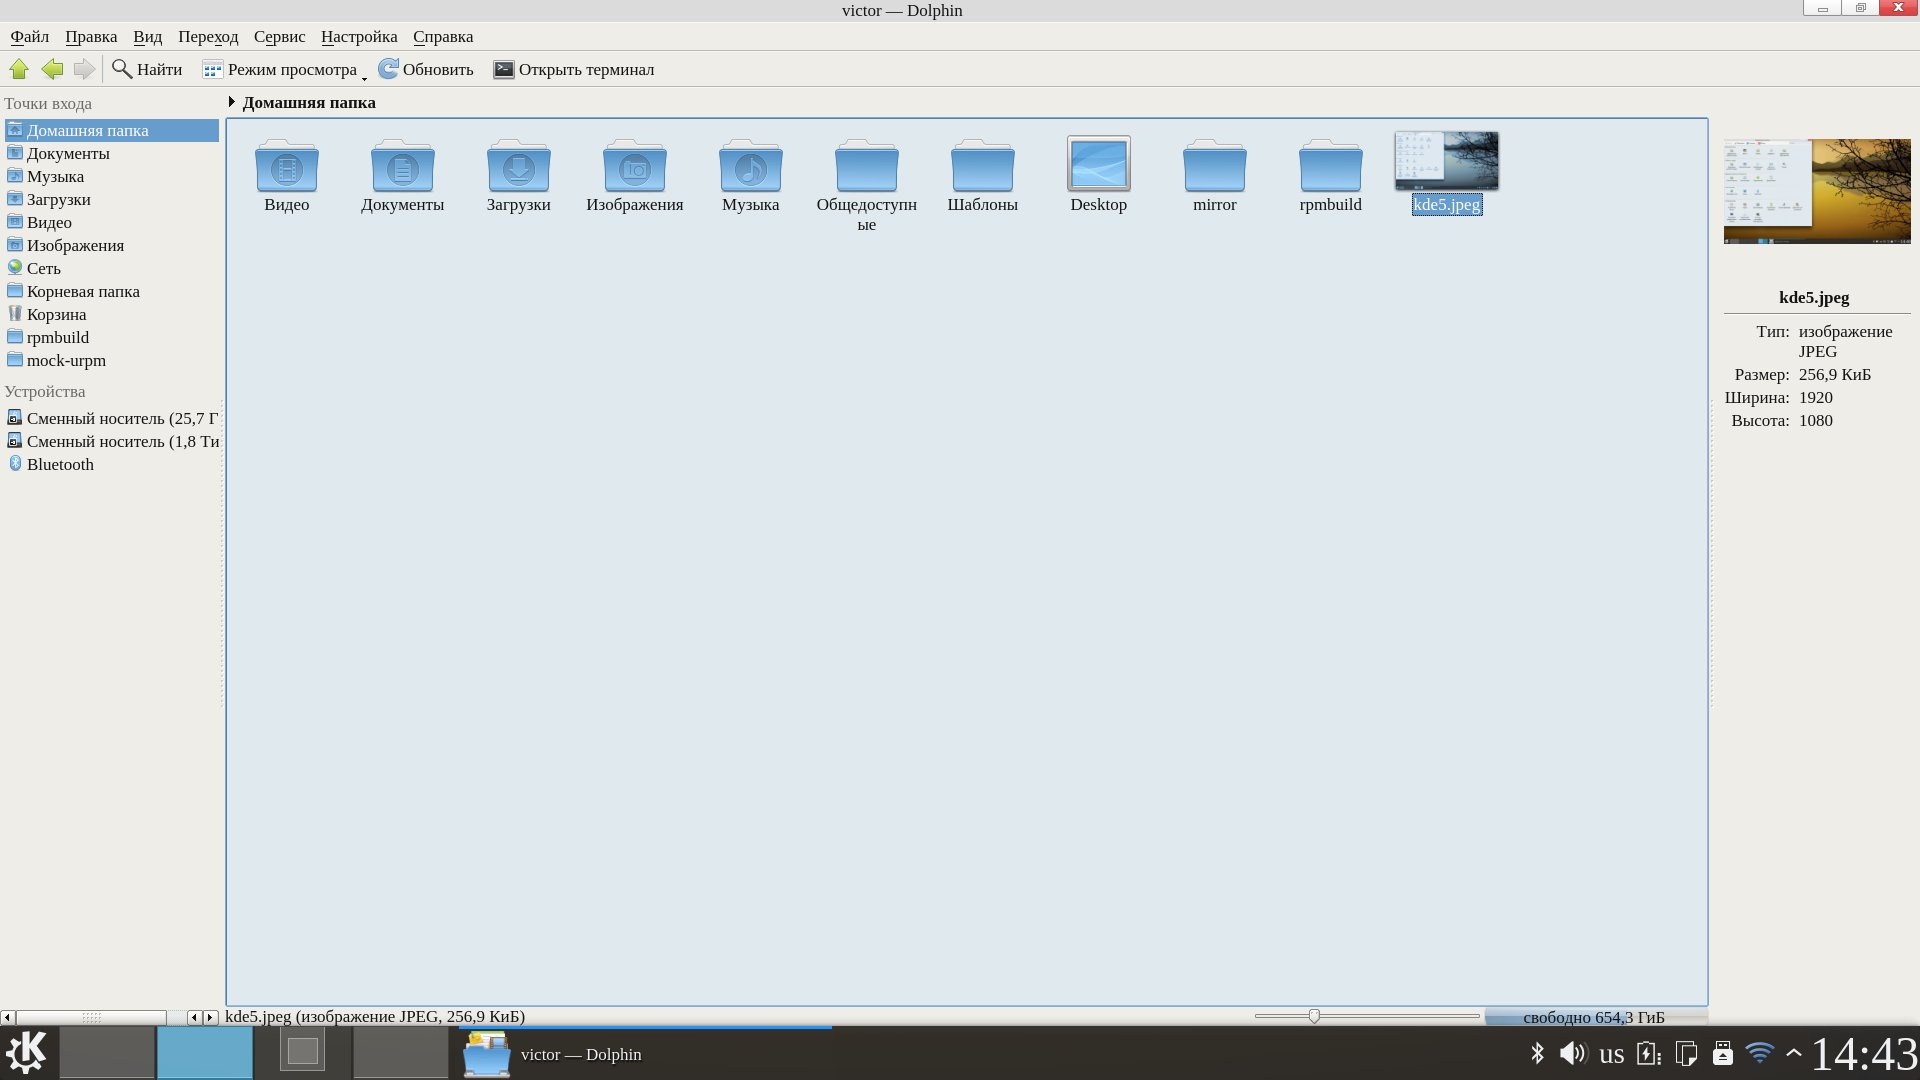Switch to second virtual desktop in pager
This screenshot has height=1080, width=1920.
205,1053
